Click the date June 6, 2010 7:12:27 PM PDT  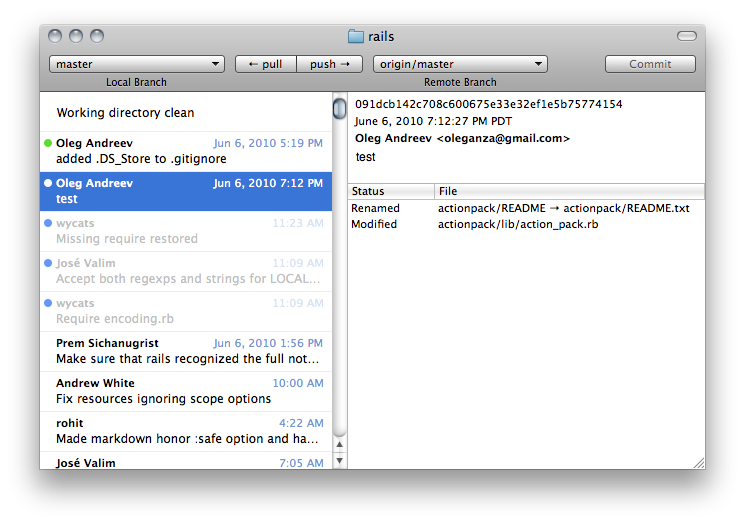click(x=433, y=121)
